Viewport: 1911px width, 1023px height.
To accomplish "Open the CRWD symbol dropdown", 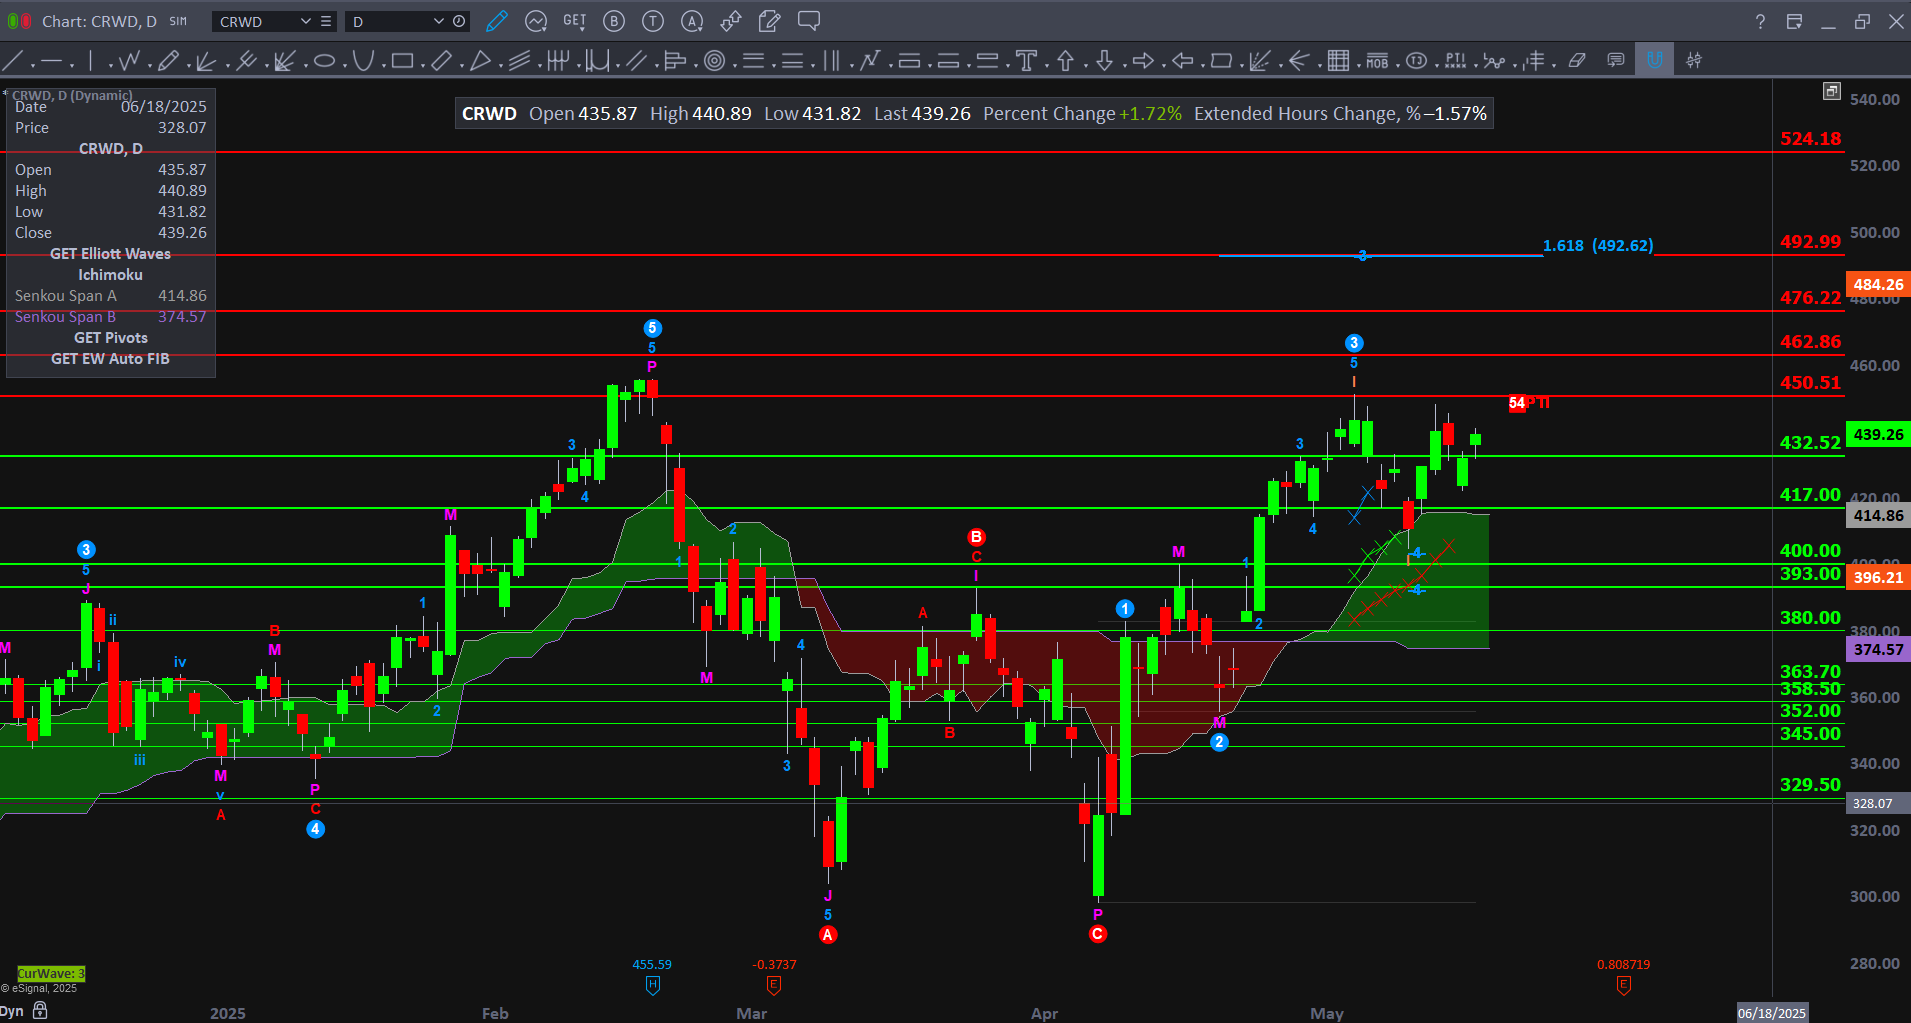I will tap(305, 21).
